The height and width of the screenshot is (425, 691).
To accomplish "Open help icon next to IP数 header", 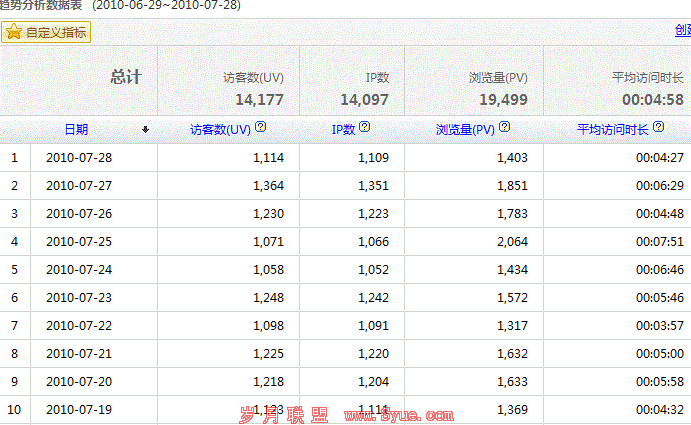I will pos(365,128).
